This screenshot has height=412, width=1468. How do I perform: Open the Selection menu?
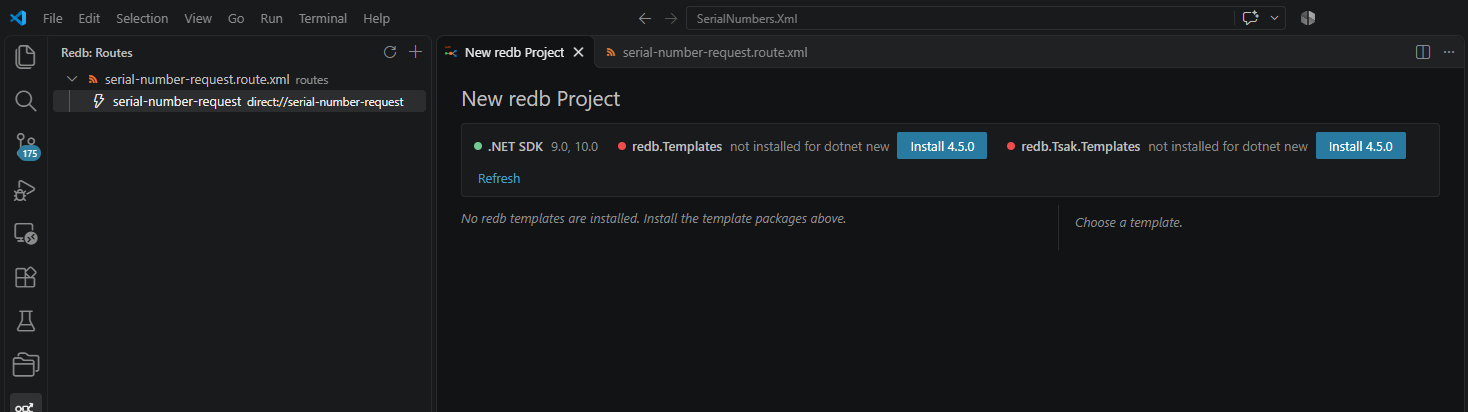[142, 18]
